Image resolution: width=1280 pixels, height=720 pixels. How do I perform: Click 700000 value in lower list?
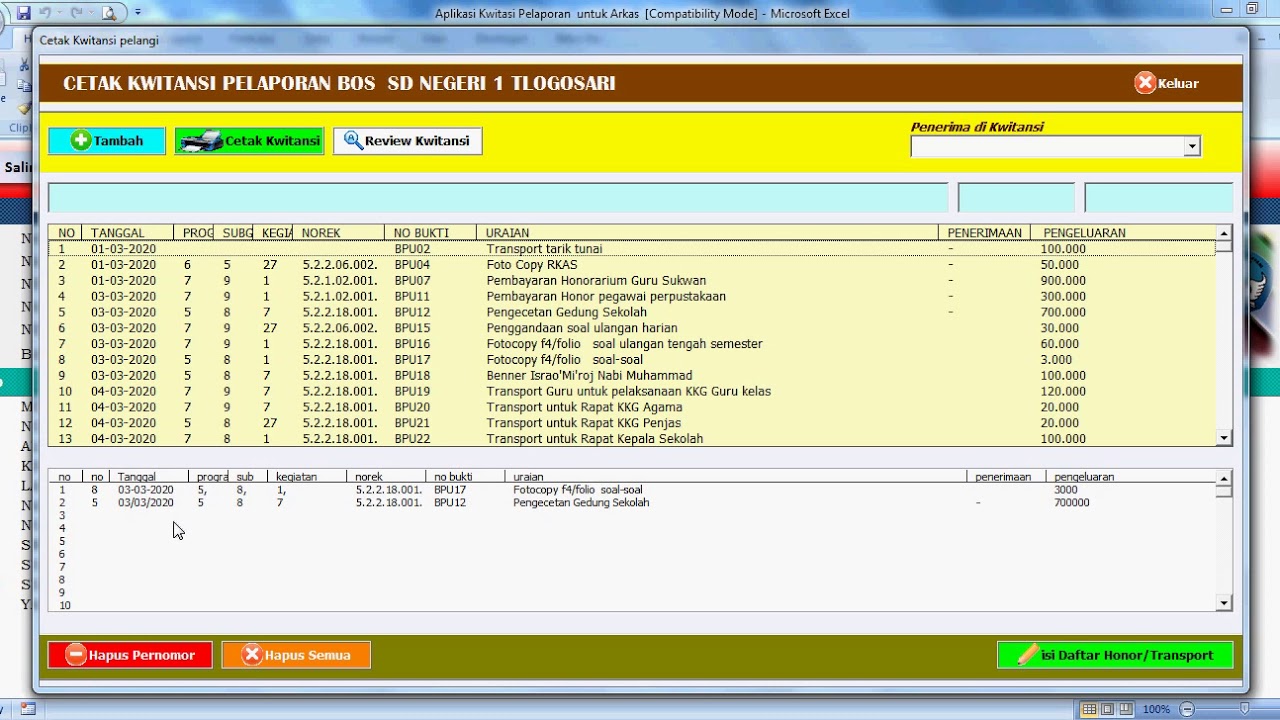coord(1072,503)
